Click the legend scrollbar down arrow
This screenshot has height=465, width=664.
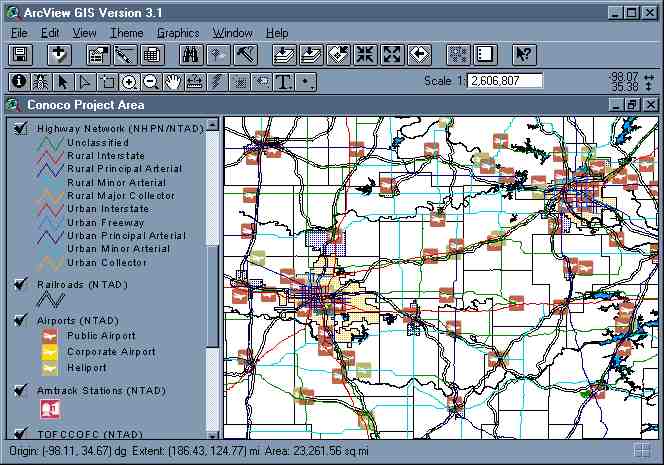tap(213, 435)
